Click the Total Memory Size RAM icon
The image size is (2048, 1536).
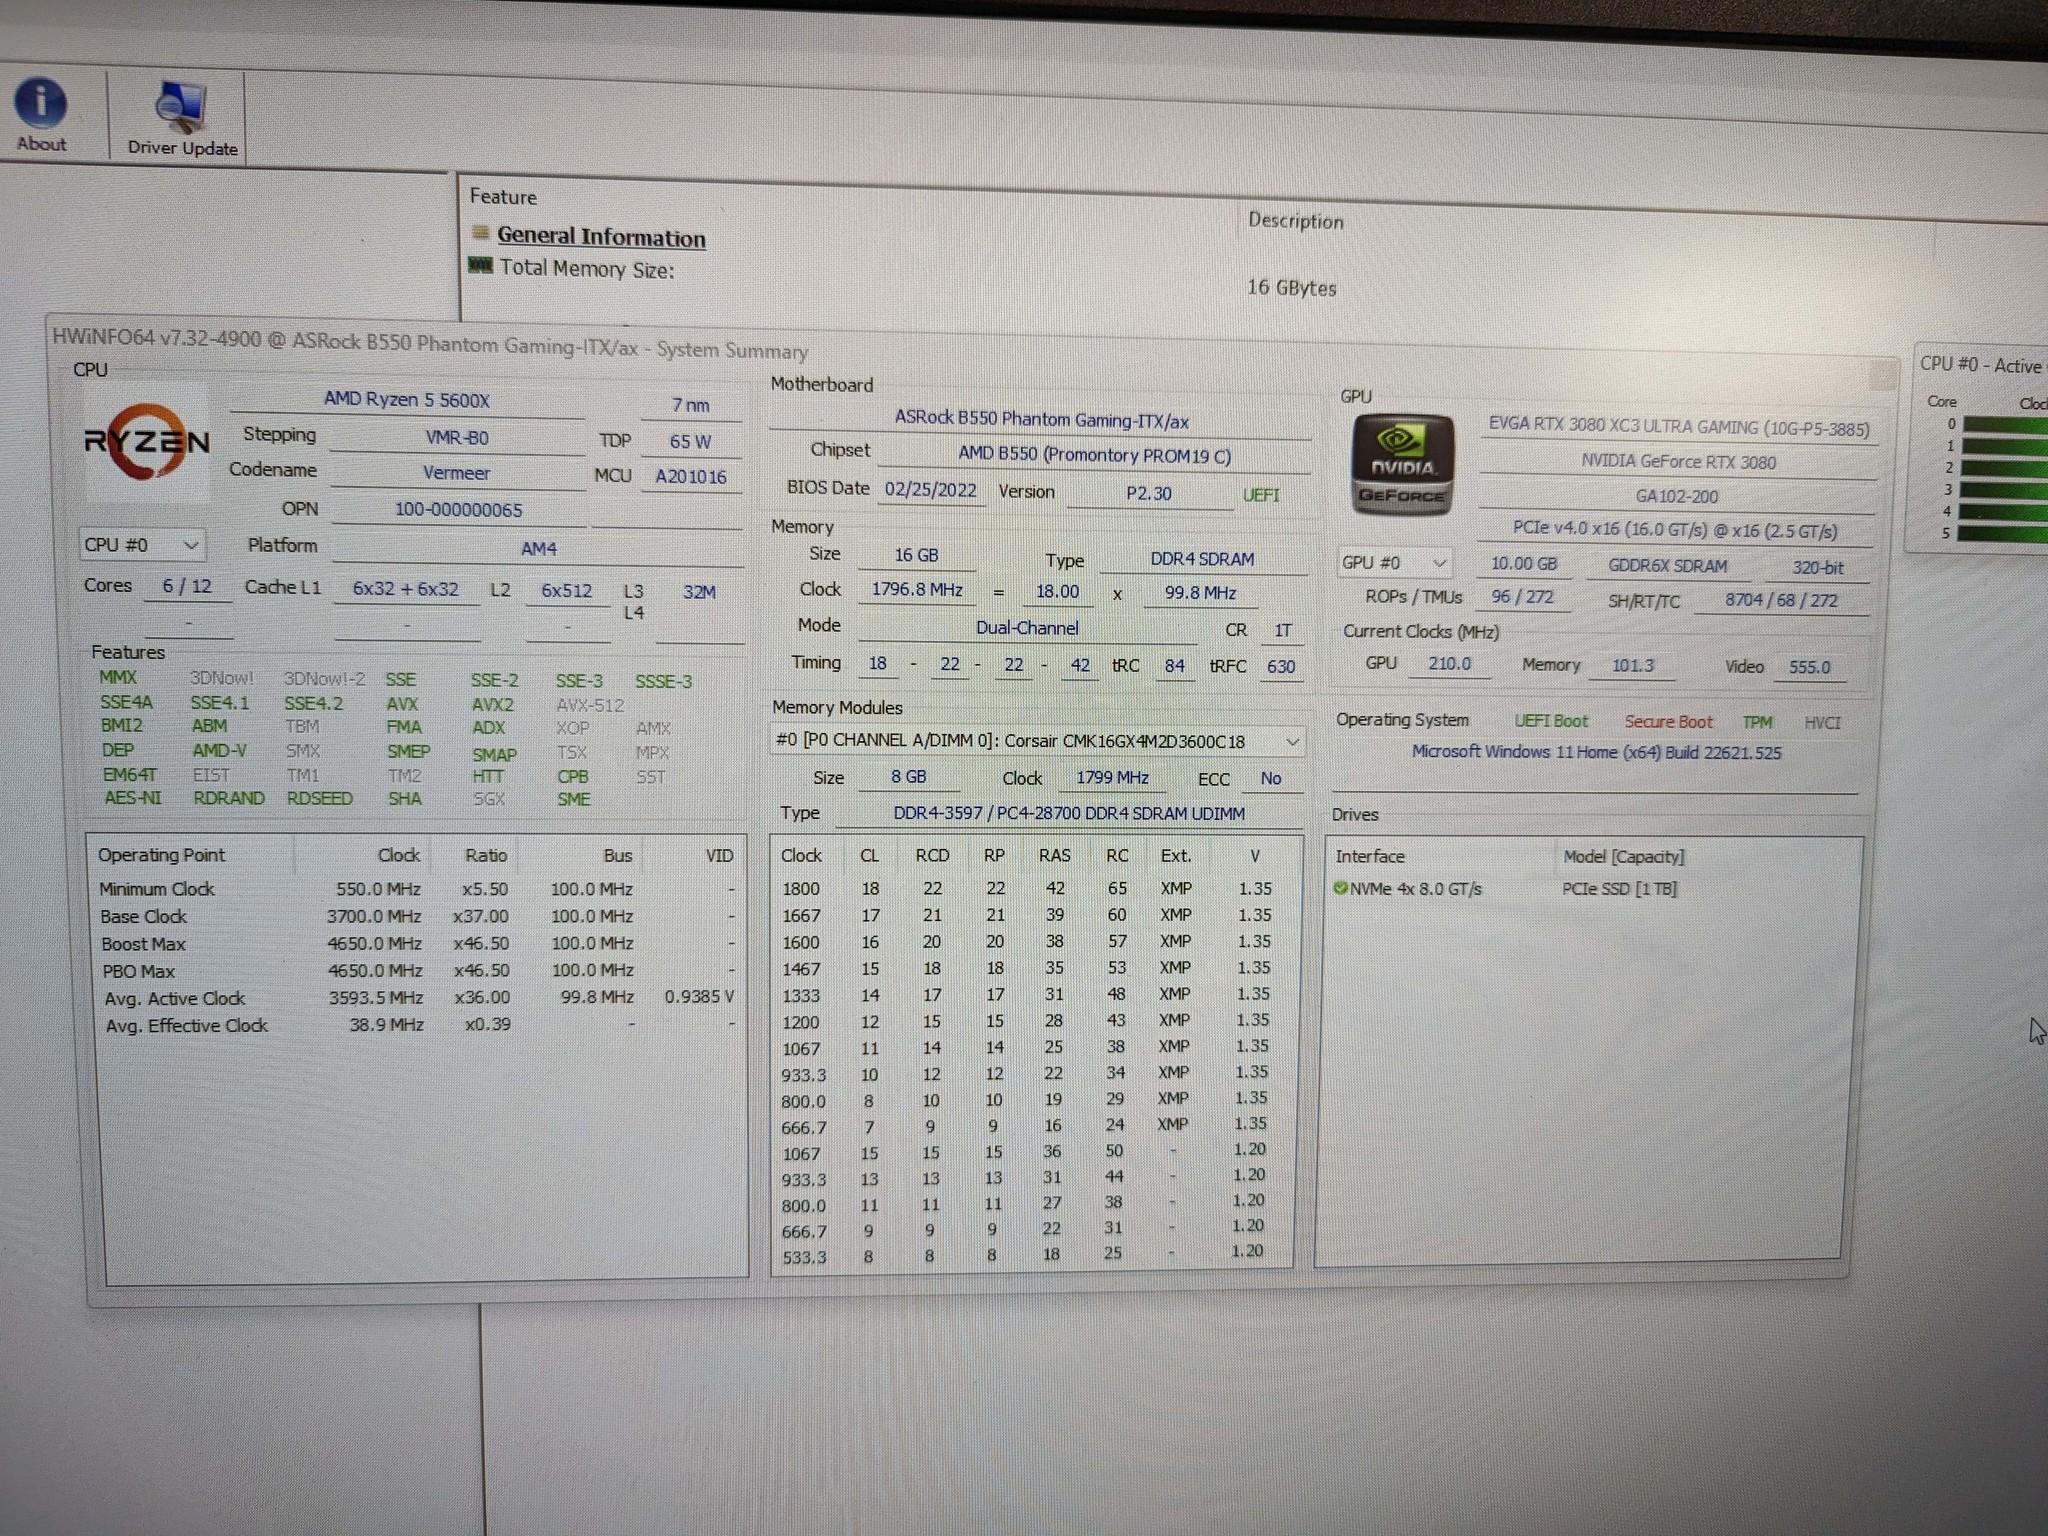[x=481, y=266]
